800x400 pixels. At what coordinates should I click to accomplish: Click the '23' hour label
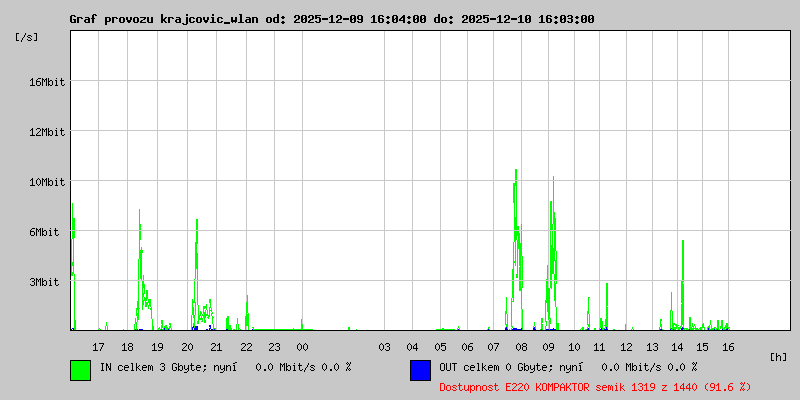(274, 347)
